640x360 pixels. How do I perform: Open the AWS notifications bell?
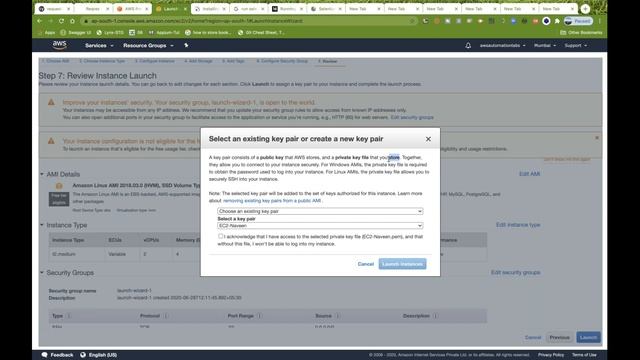[468, 45]
